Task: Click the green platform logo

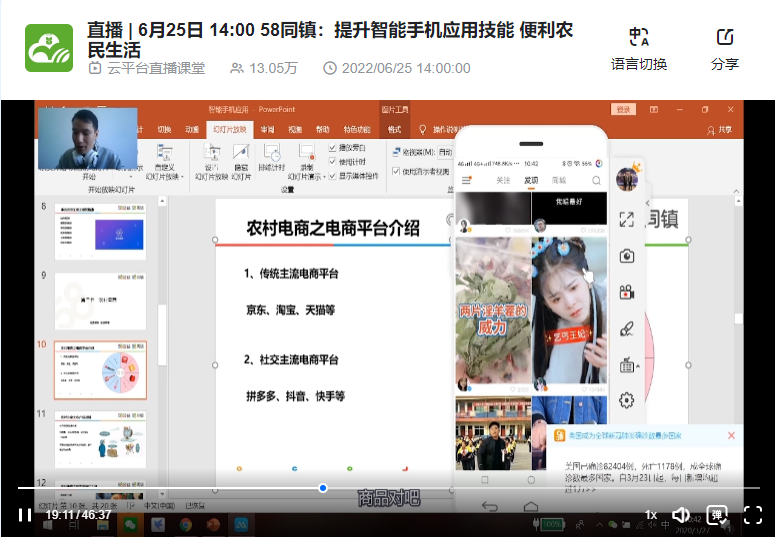Action: [x=49, y=48]
